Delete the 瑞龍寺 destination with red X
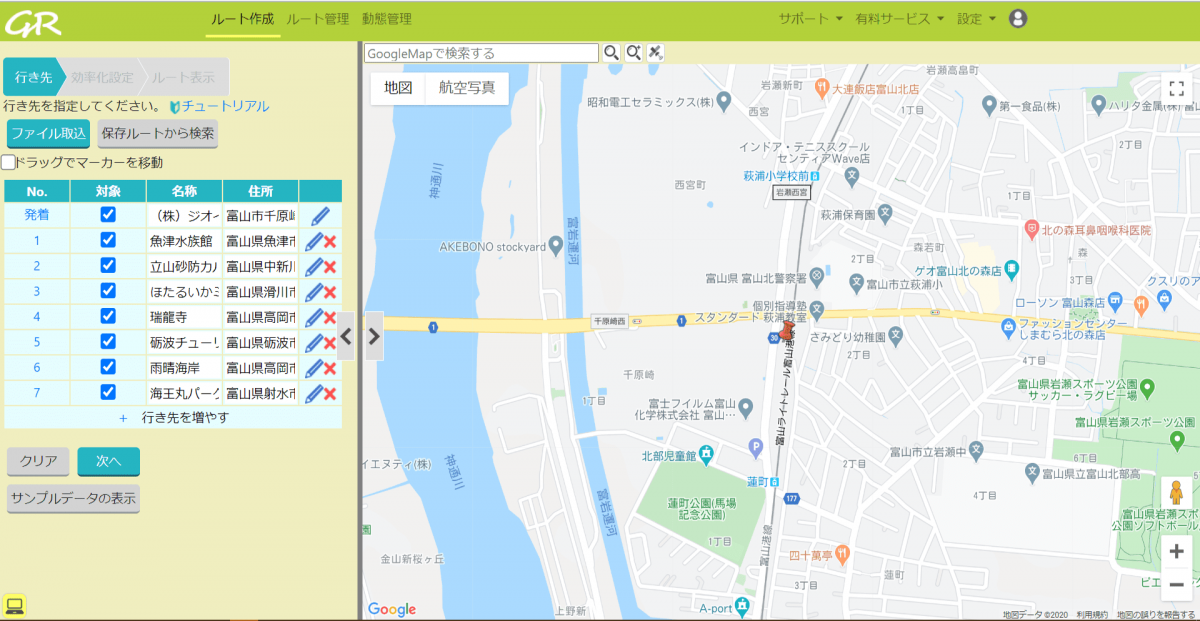 tap(330, 317)
